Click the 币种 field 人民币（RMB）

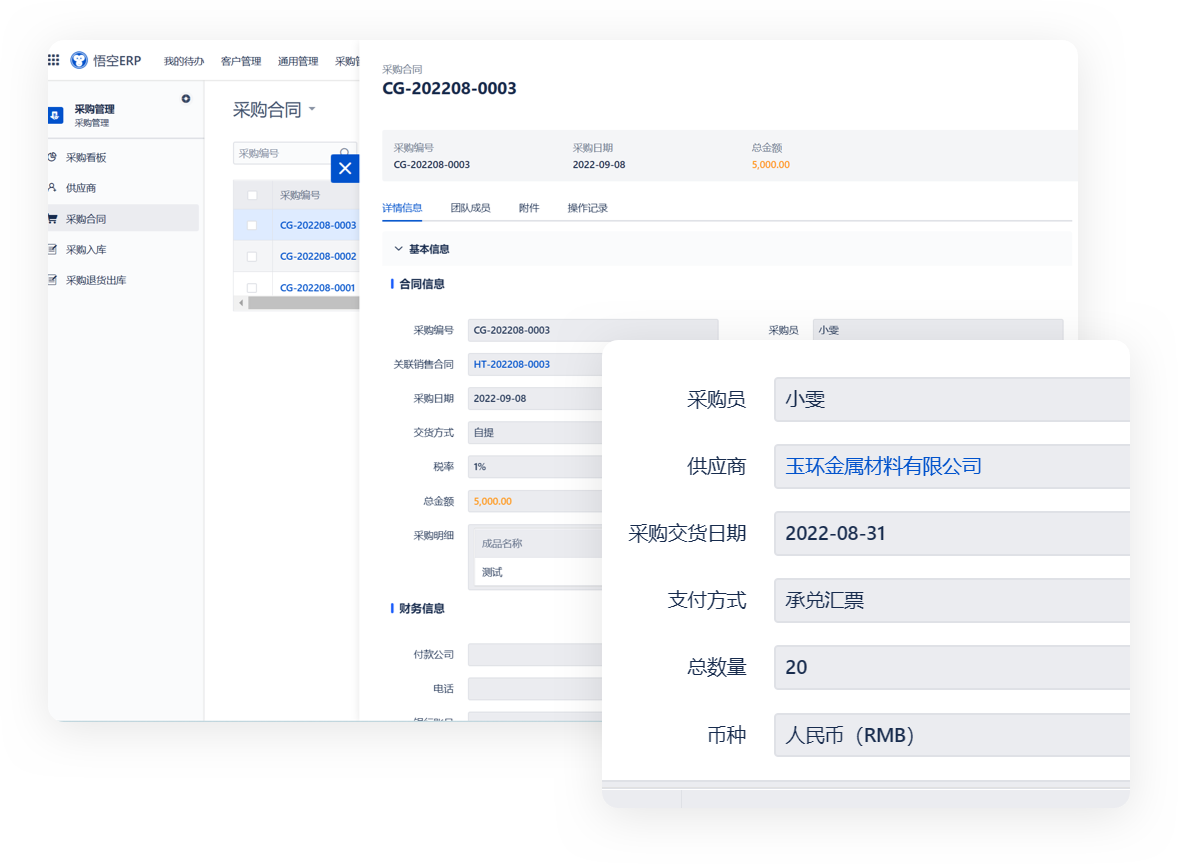[x=952, y=735]
